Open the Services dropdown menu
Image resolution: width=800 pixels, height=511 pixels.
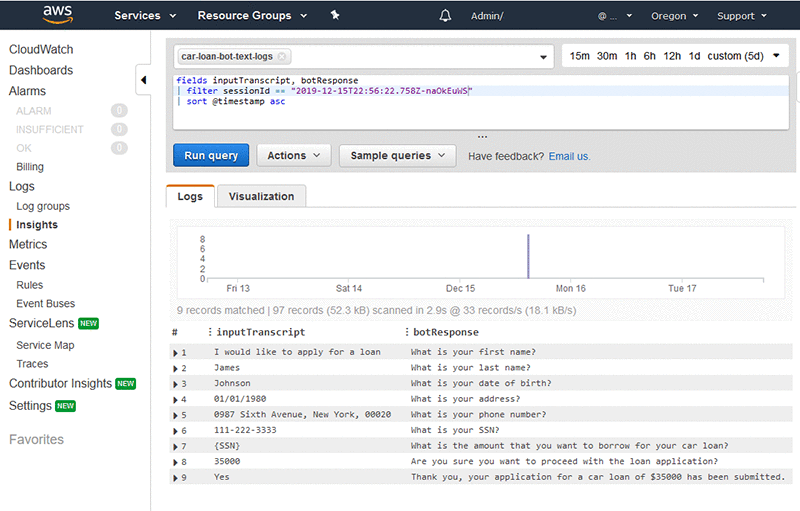[x=144, y=16]
